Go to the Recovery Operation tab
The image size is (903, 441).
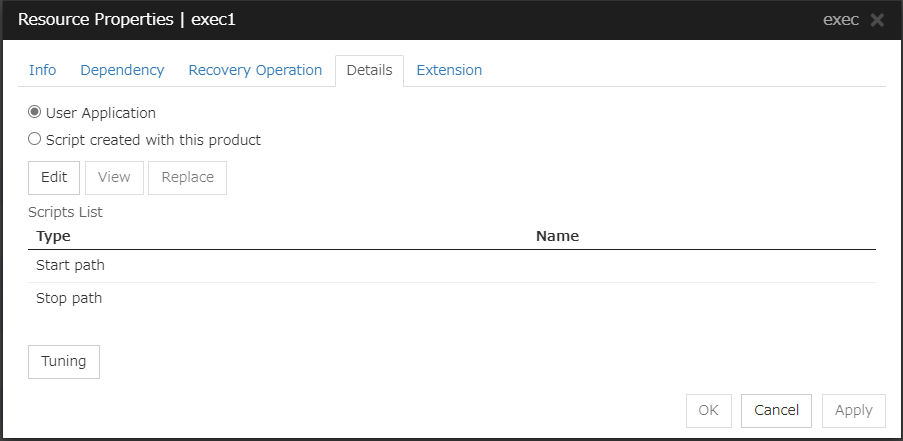pos(255,70)
